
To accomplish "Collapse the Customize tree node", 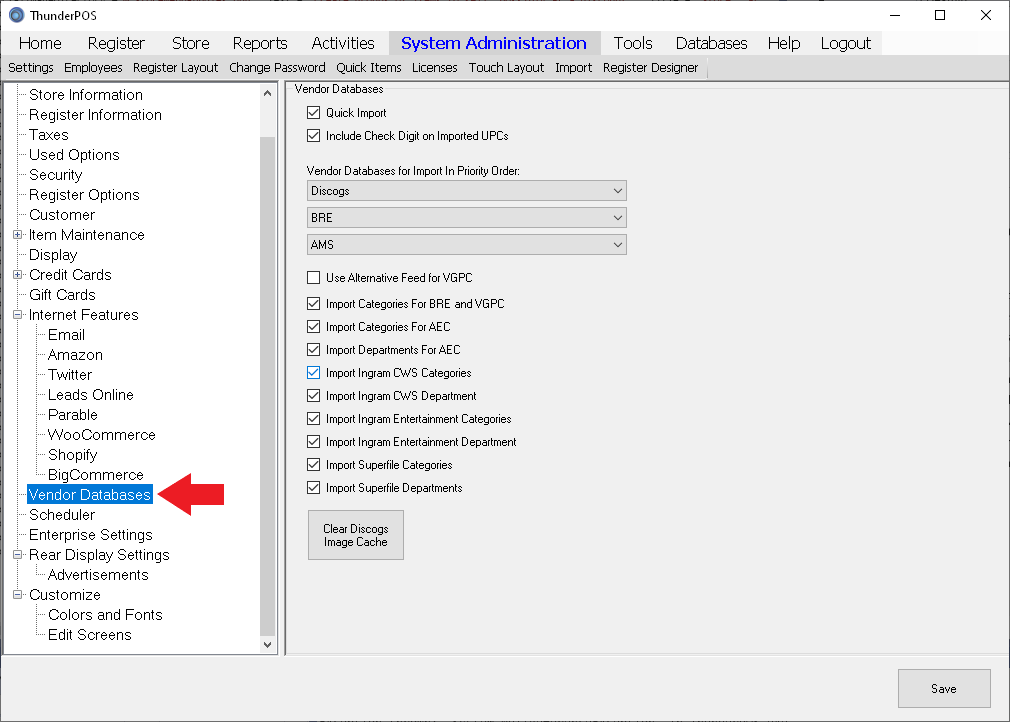I will pos(17,595).
